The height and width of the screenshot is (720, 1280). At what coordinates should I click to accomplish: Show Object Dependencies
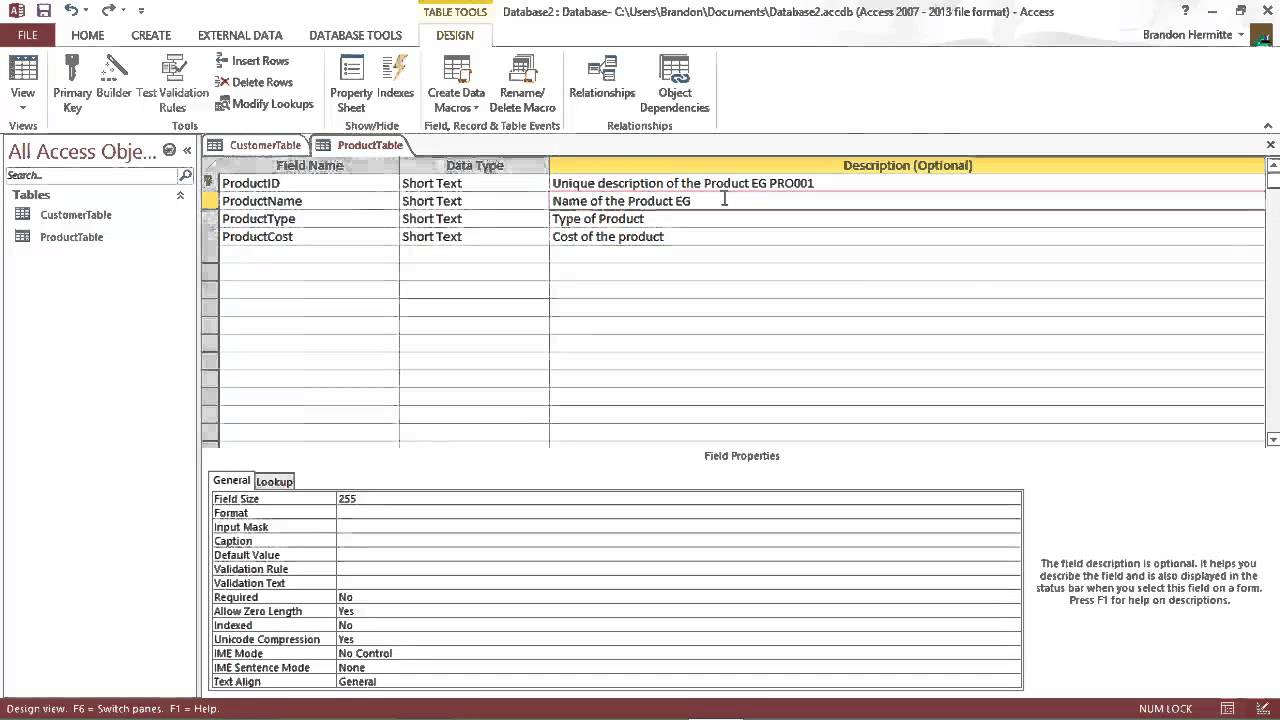click(x=675, y=84)
